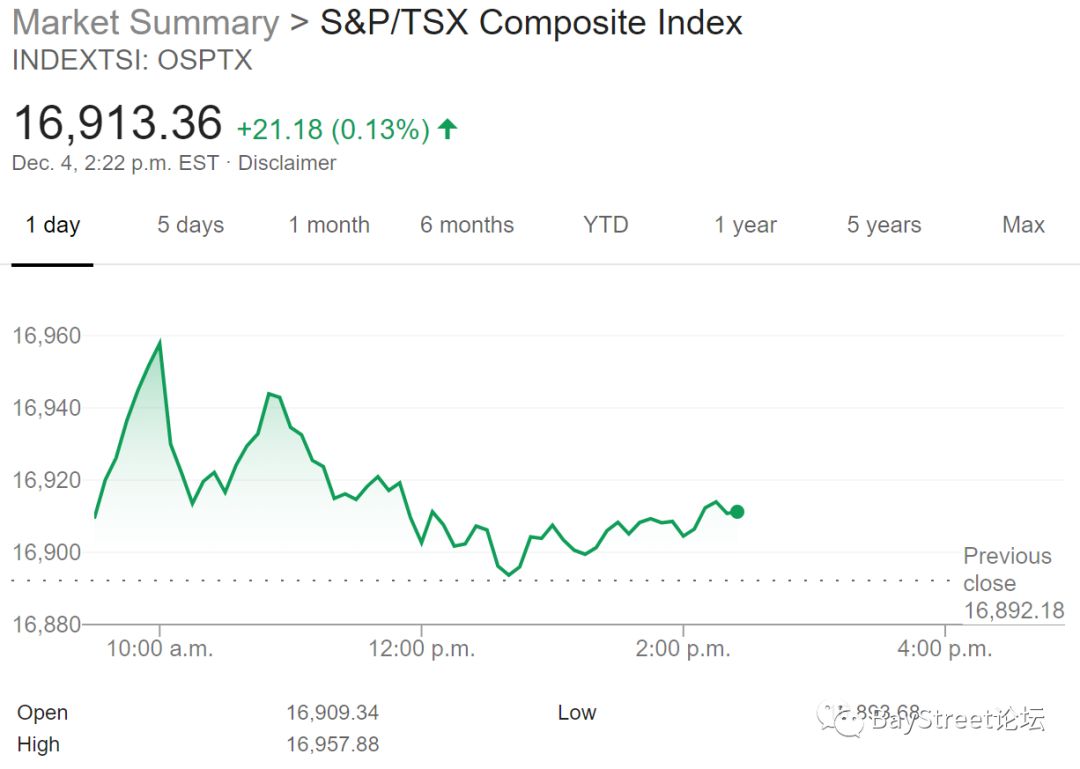Click the green up arrow icon

pyautogui.click(x=448, y=129)
